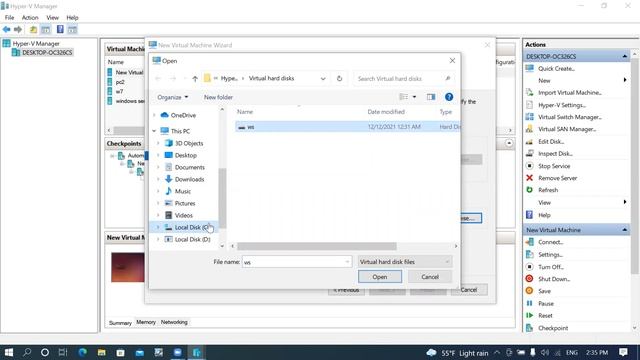Screen dimensions: 640x360
Task: Collapse the This PC tree node
Action: (x=154, y=131)
